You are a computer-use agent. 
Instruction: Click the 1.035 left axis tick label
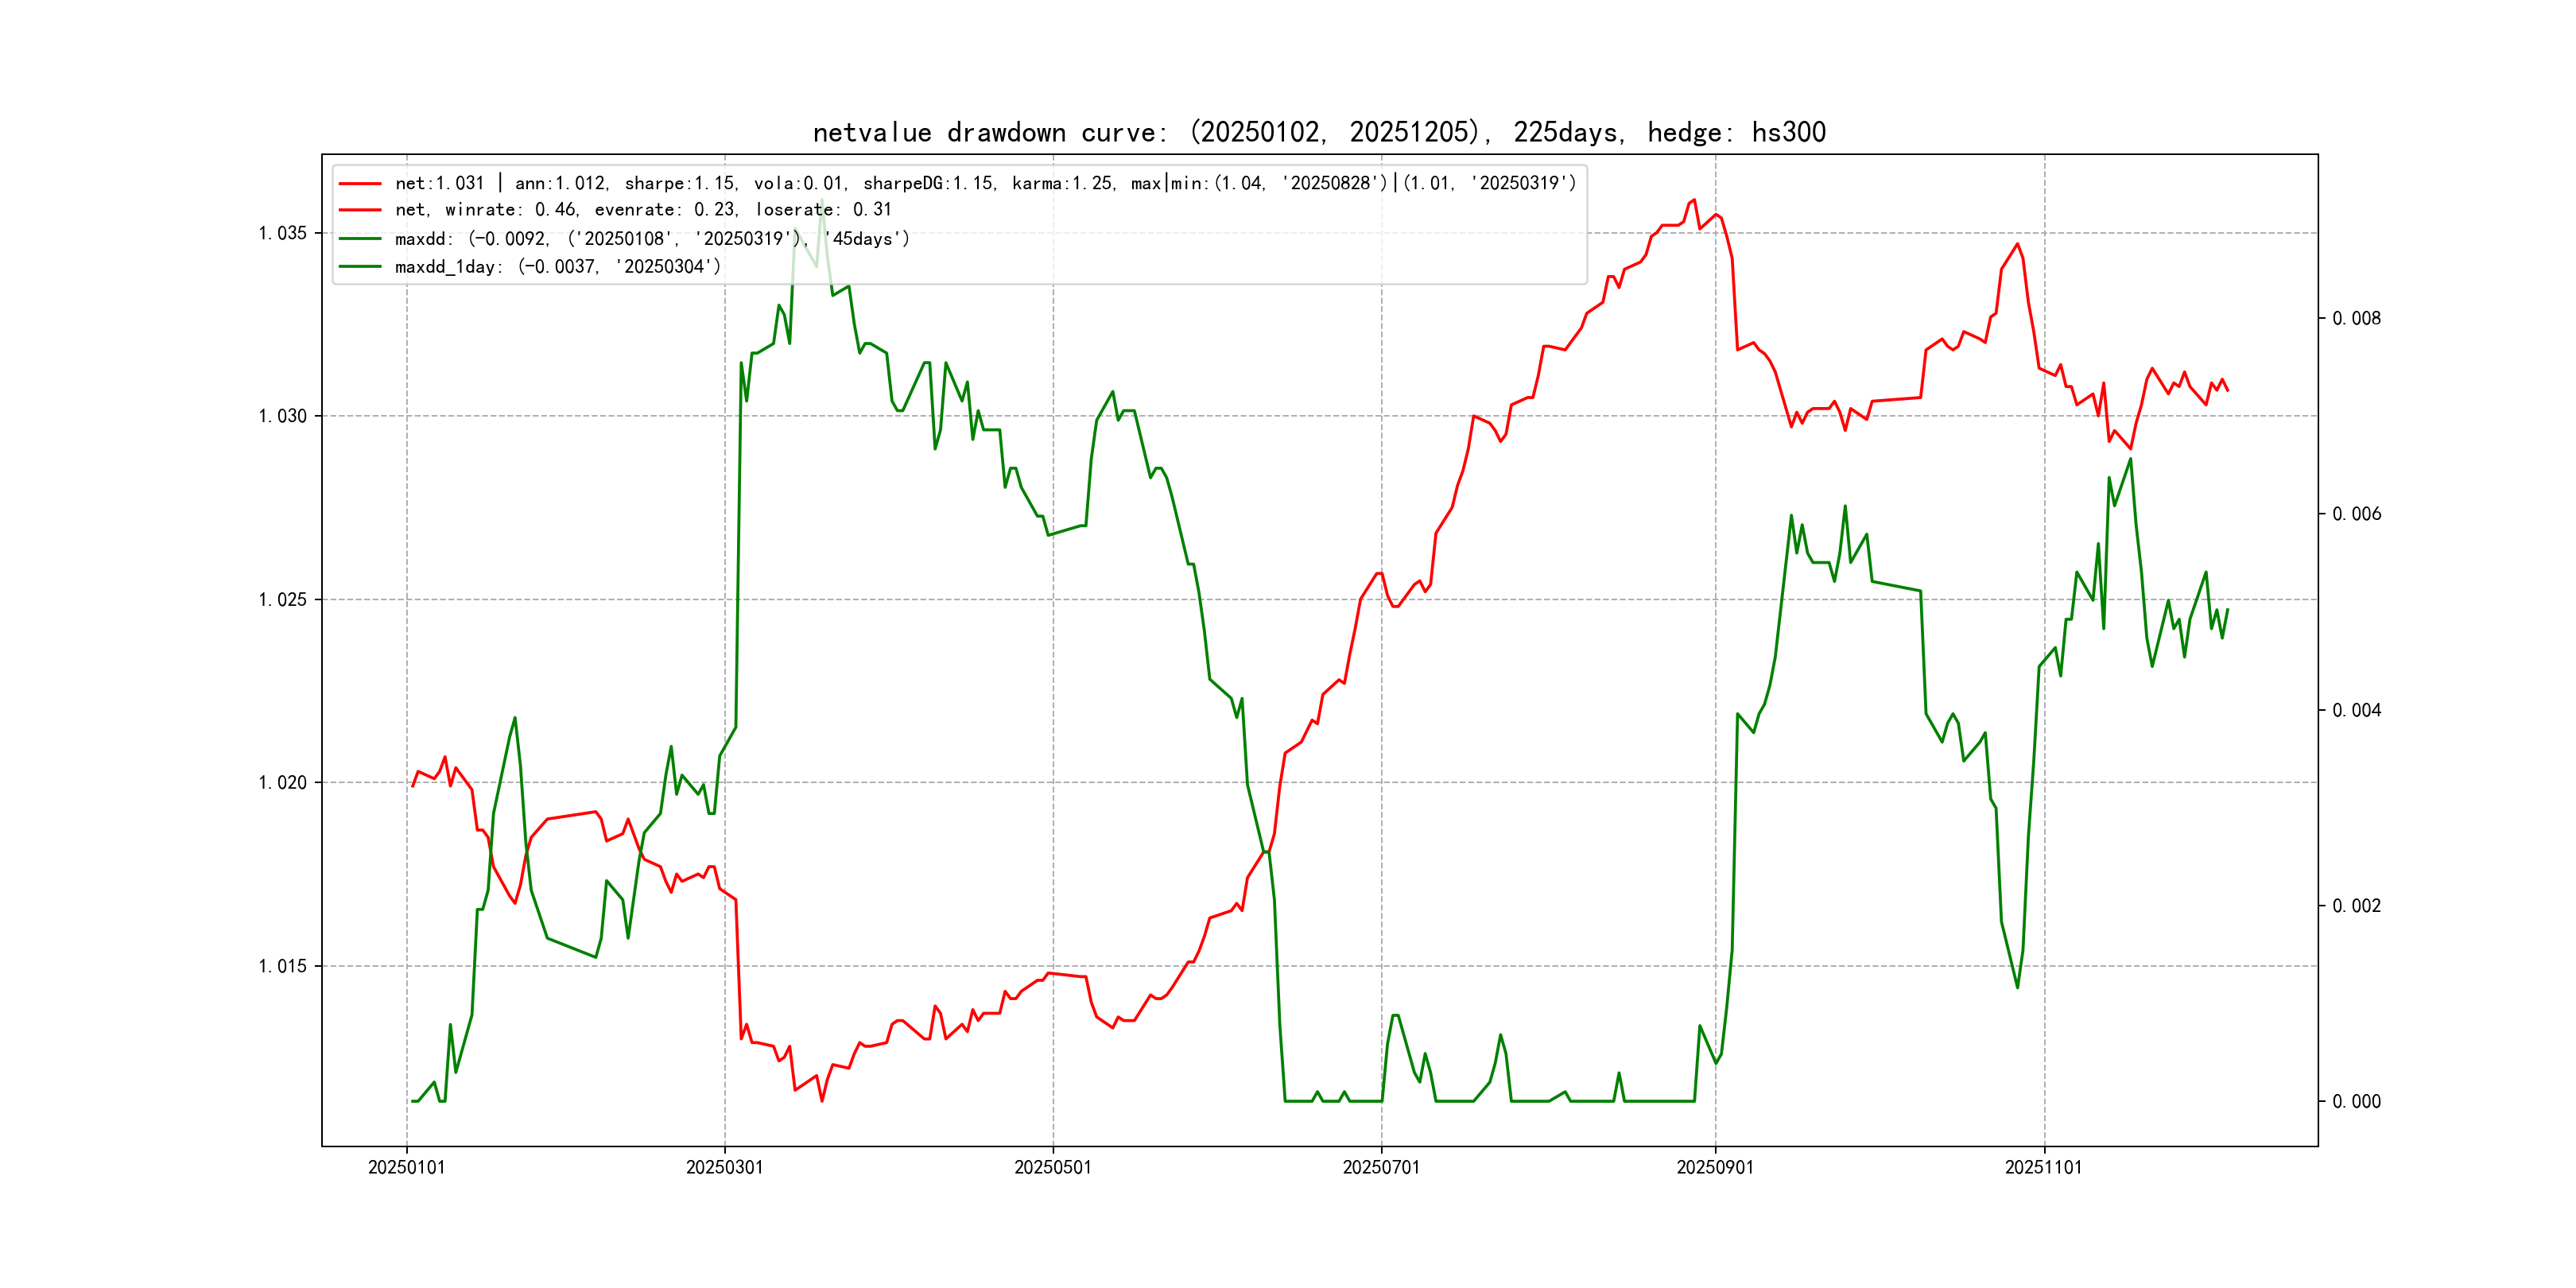282,233
